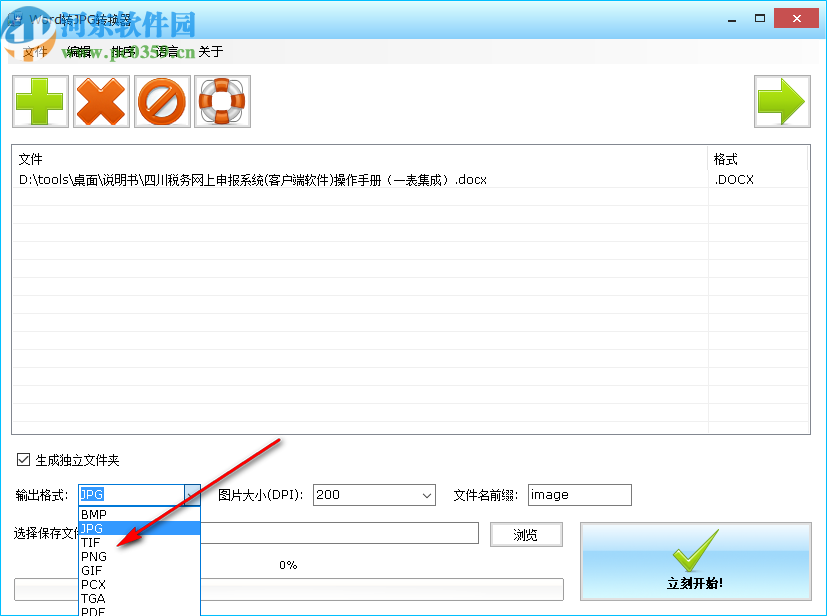Viewport: 827px width, 616px height.
Task: Click the red X icon to remove files
Action: (101, 101)
